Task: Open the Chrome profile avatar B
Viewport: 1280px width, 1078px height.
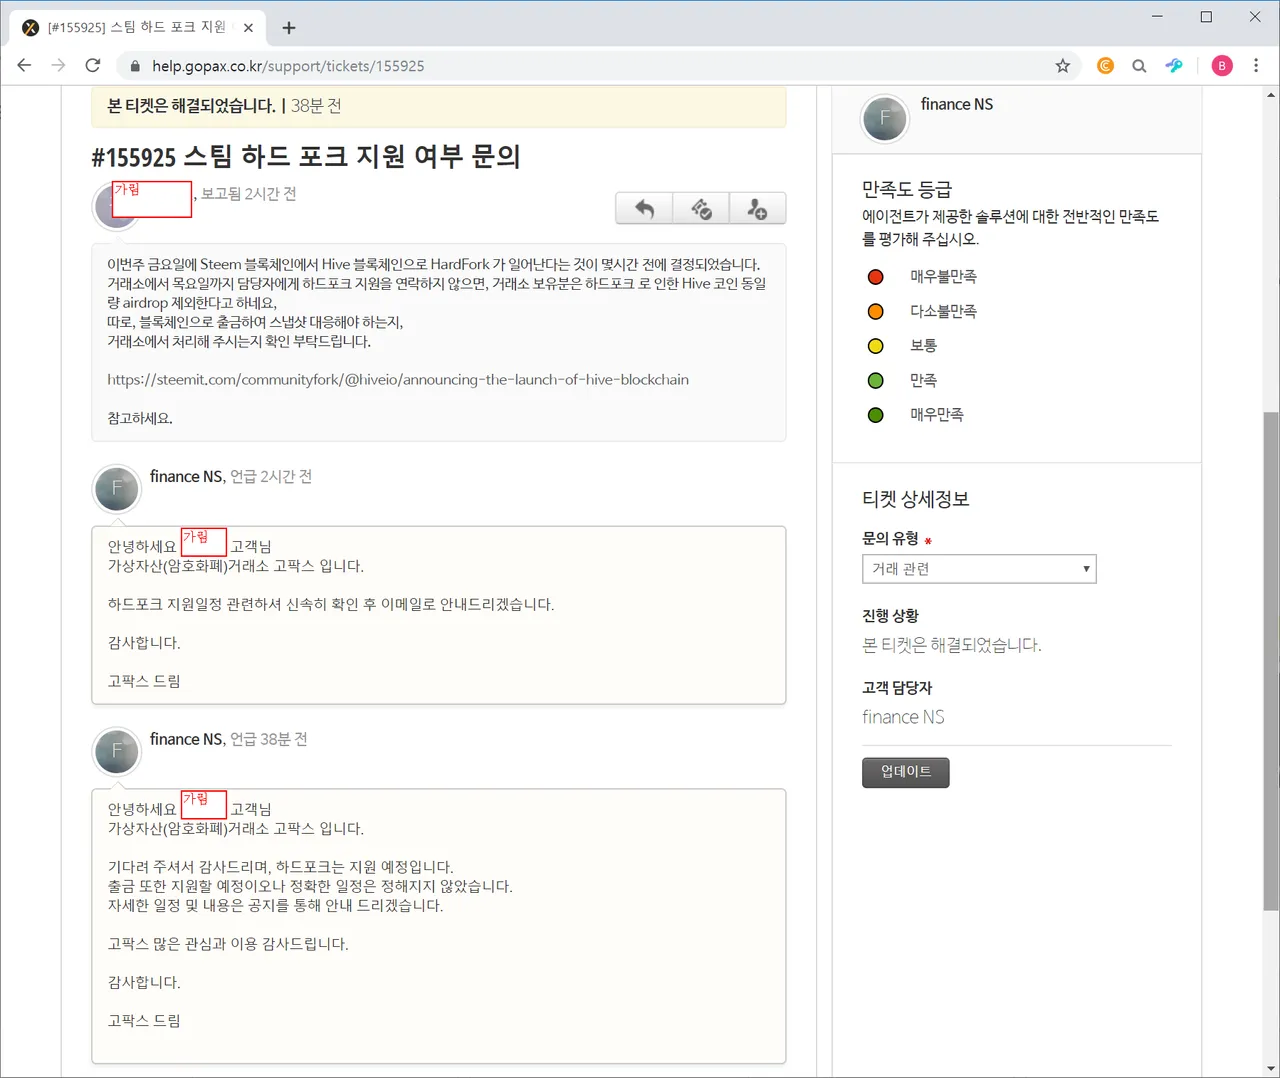Action: click(1222, 66)
